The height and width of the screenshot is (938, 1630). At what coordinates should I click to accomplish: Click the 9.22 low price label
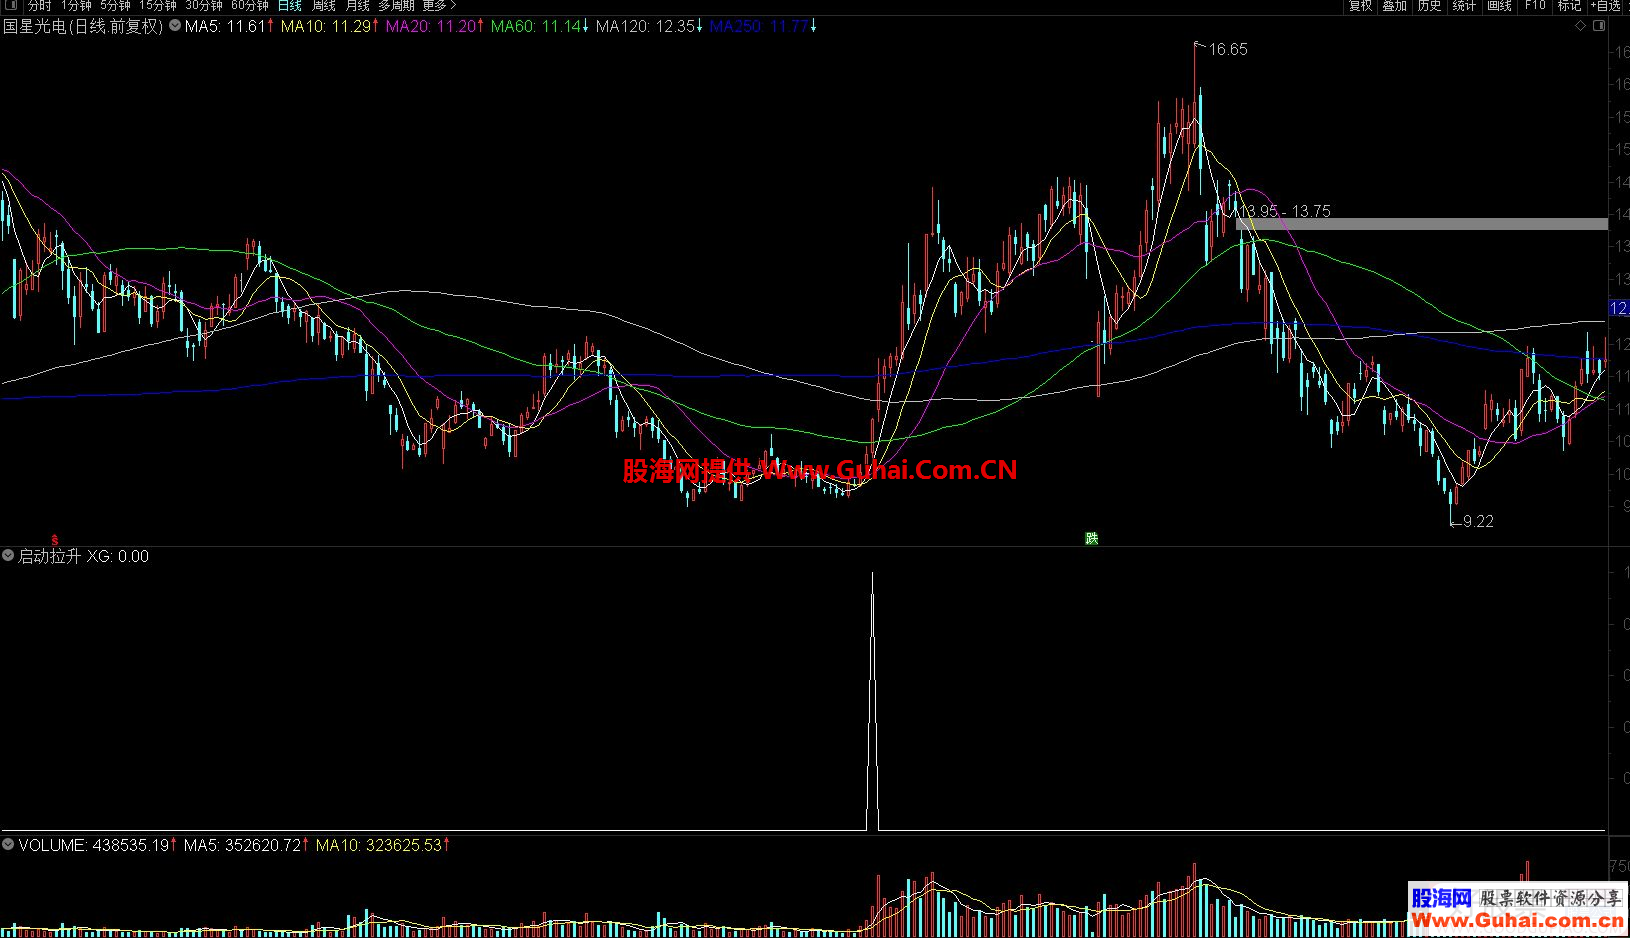(x=1478, y=521)
